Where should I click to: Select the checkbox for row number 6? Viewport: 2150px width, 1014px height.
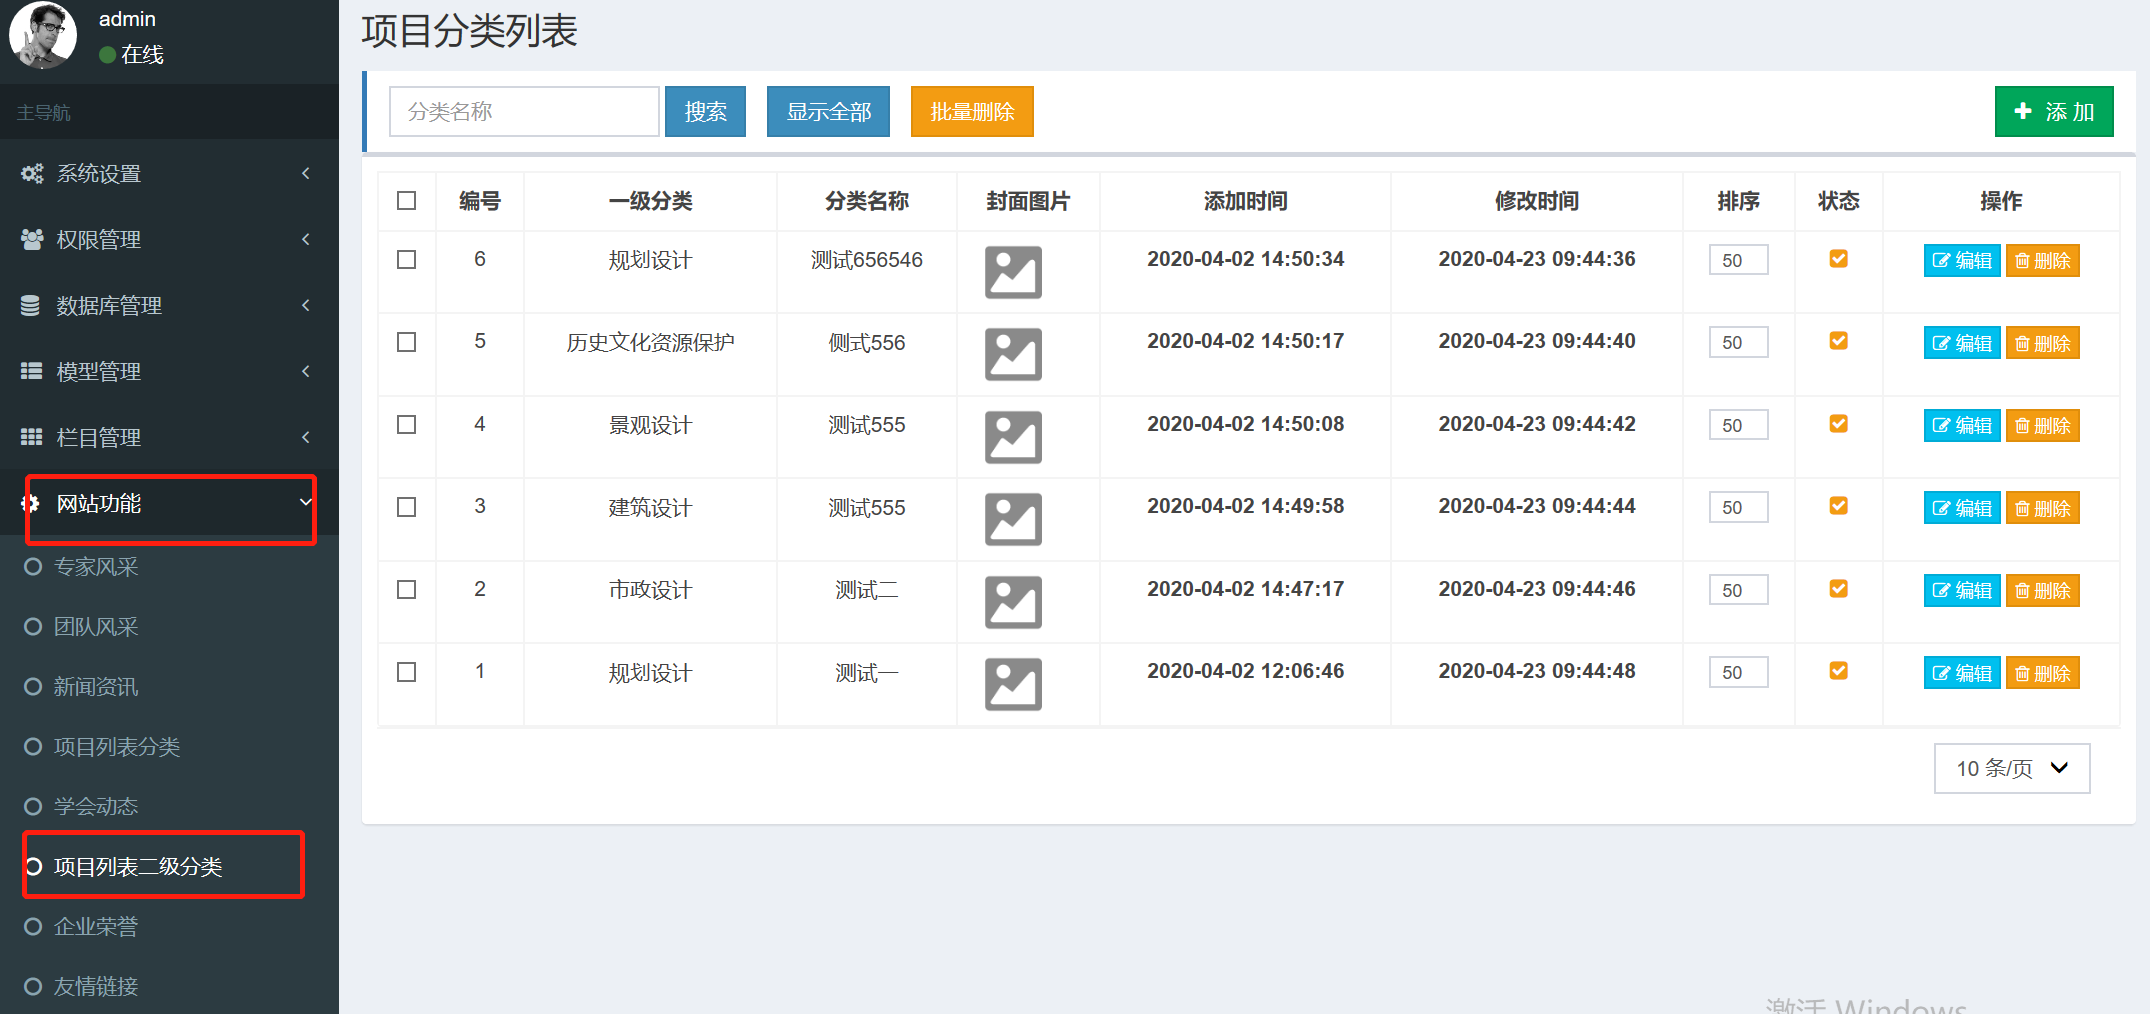click(406, 259)
